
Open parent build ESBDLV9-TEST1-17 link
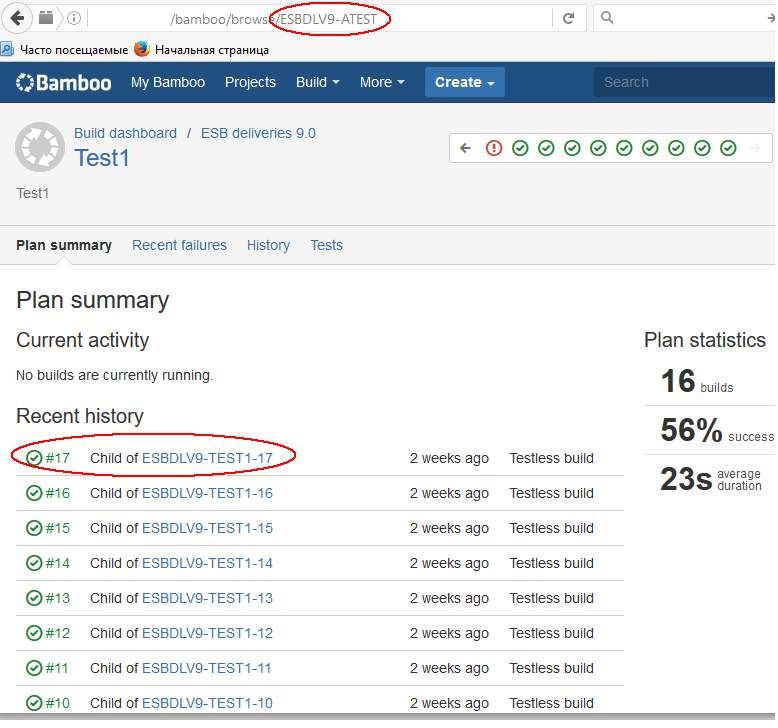pyautogui.click(x=207, y=458)
